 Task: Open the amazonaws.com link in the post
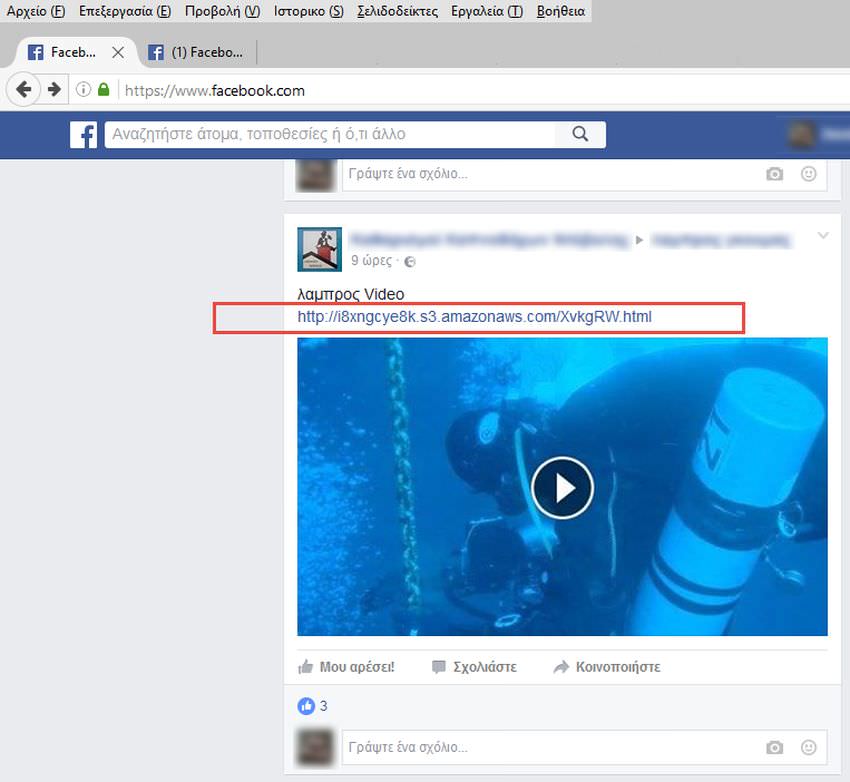pos(475,317)
